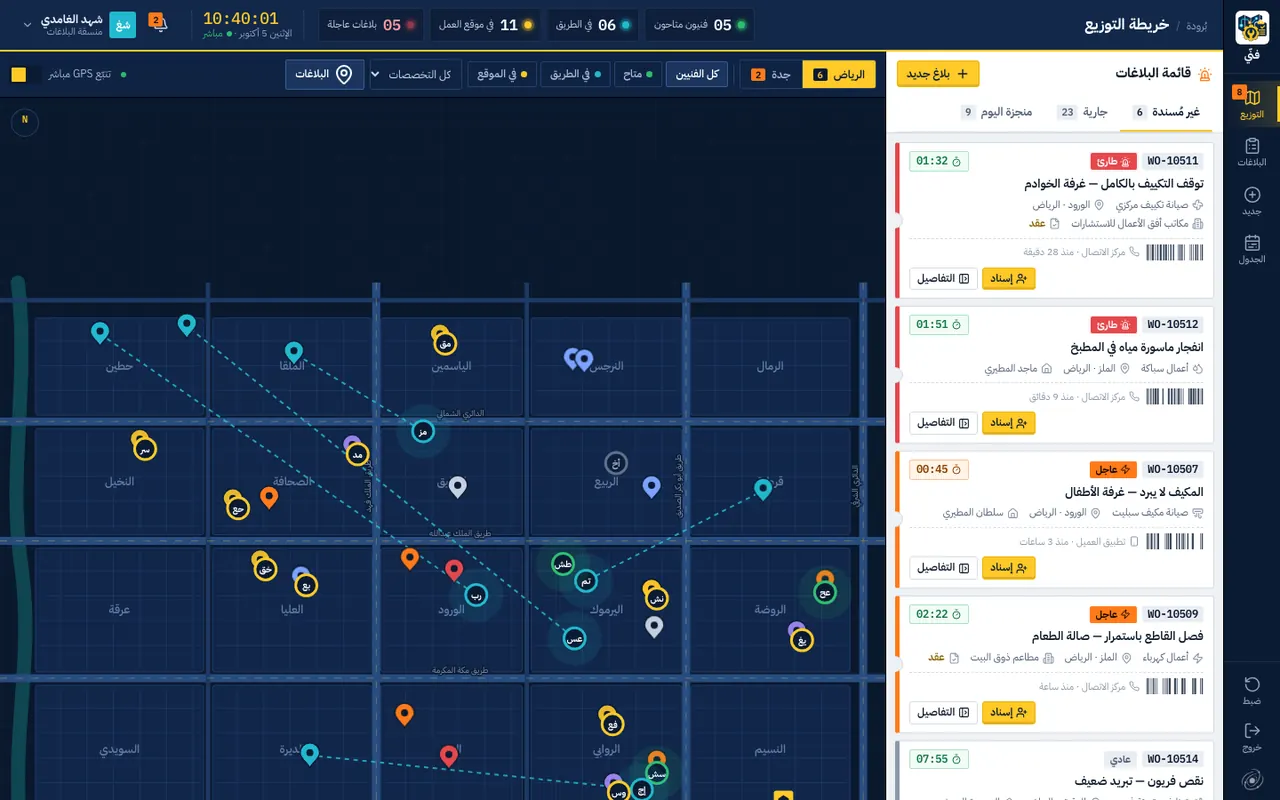The image size is (1280, 800).
Task: Select الرياض city tab
Action: tap(838, 74)
